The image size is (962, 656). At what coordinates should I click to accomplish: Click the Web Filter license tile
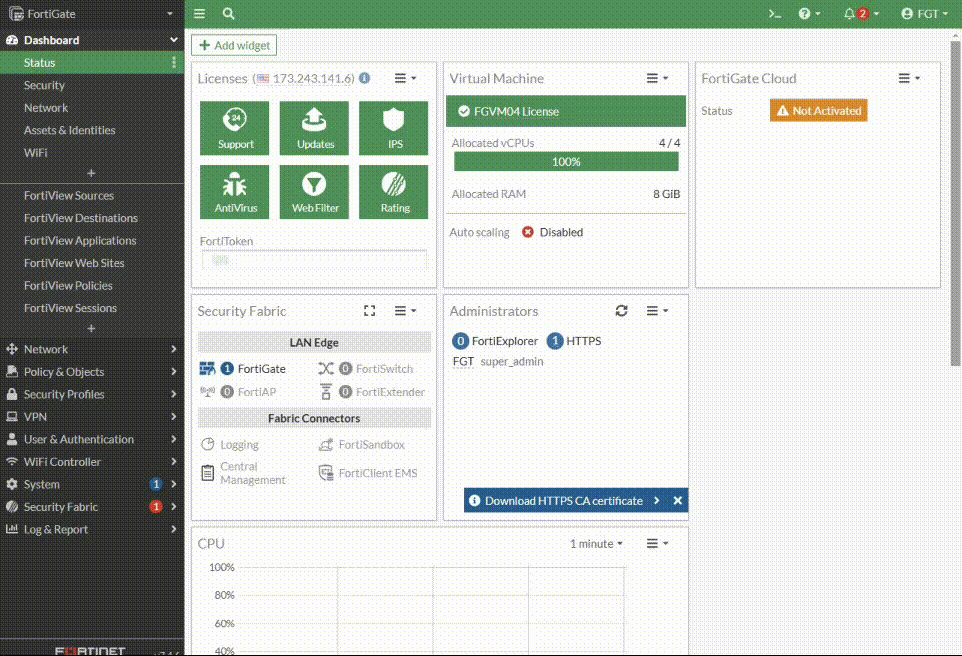[314, 192]
